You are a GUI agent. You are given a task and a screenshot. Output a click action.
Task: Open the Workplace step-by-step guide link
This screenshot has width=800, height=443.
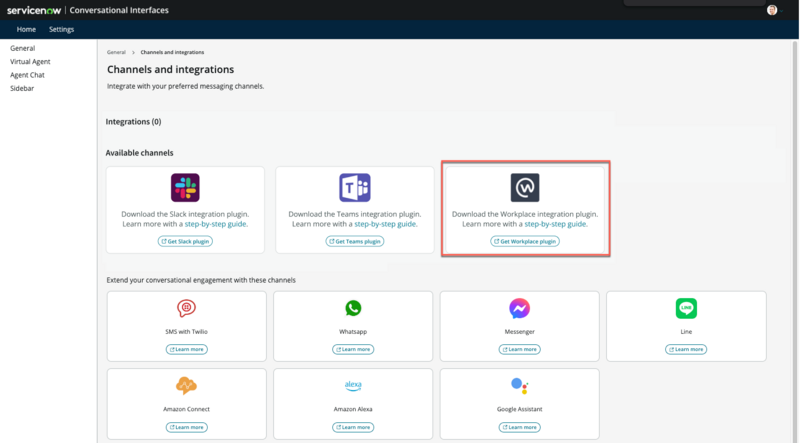click(x=556, y=224)
